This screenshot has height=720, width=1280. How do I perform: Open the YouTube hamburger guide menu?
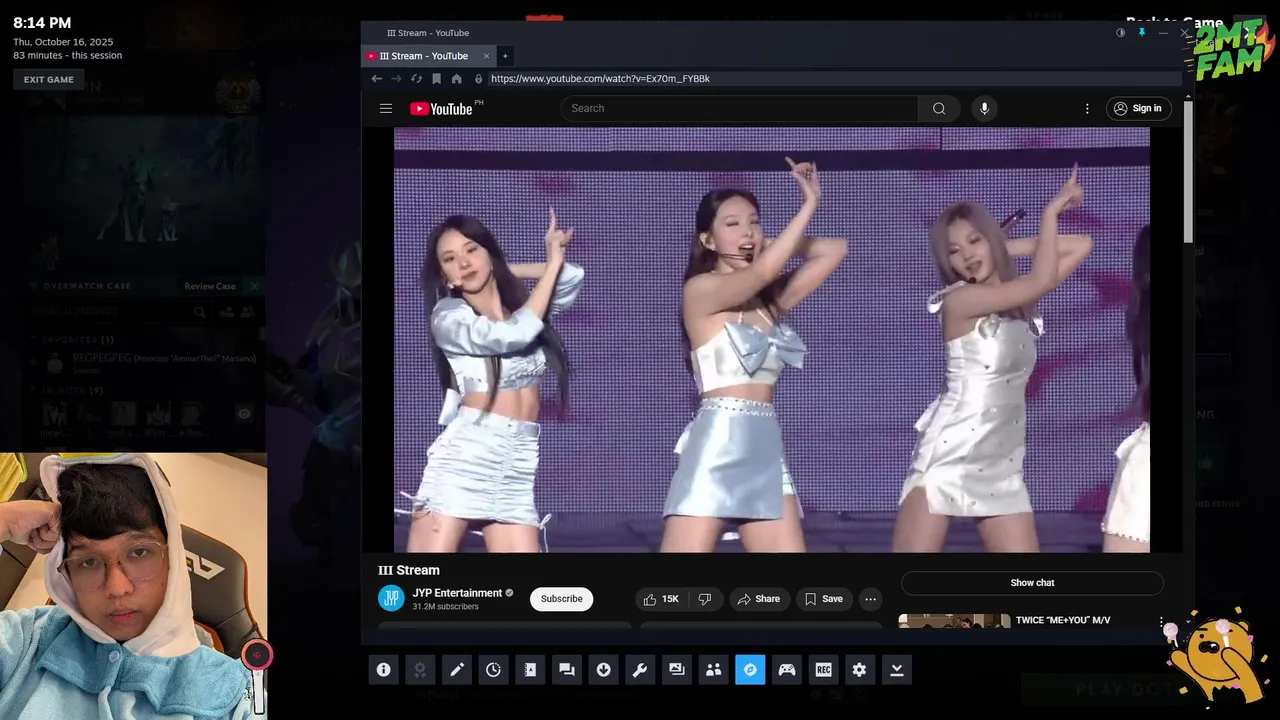[386, 108]
